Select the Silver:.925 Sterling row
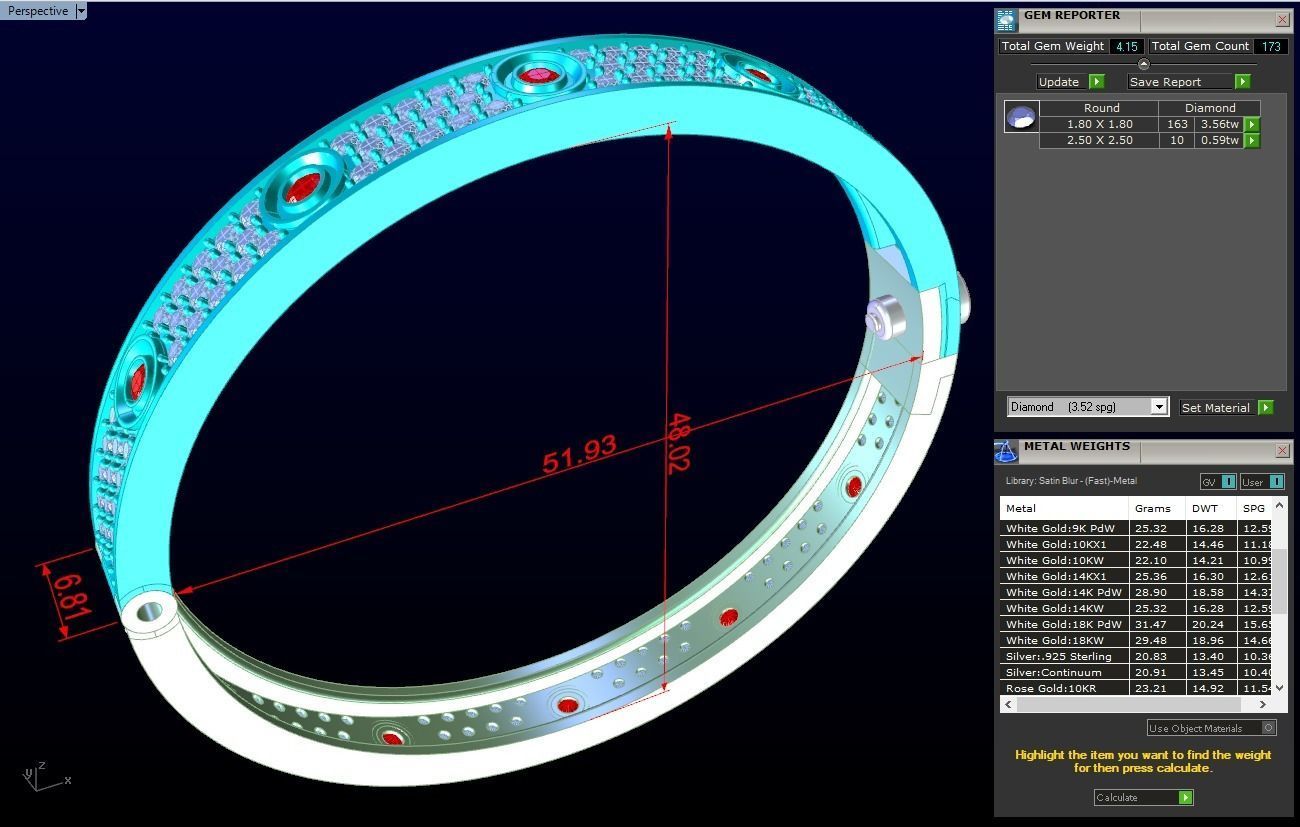Screen dimensions: 1300x827 pos(1137,656)
